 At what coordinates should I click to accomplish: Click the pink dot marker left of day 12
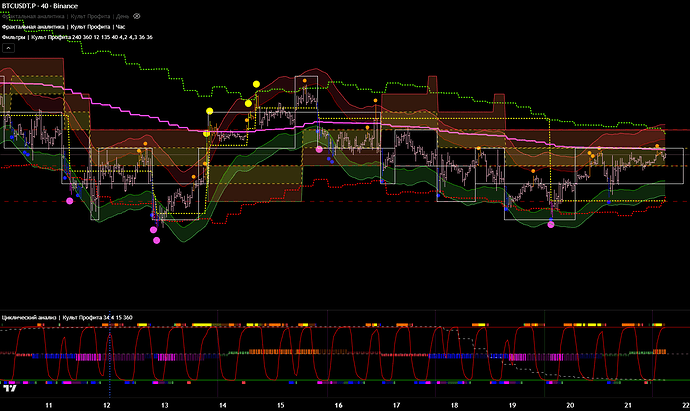pos(69,200)
